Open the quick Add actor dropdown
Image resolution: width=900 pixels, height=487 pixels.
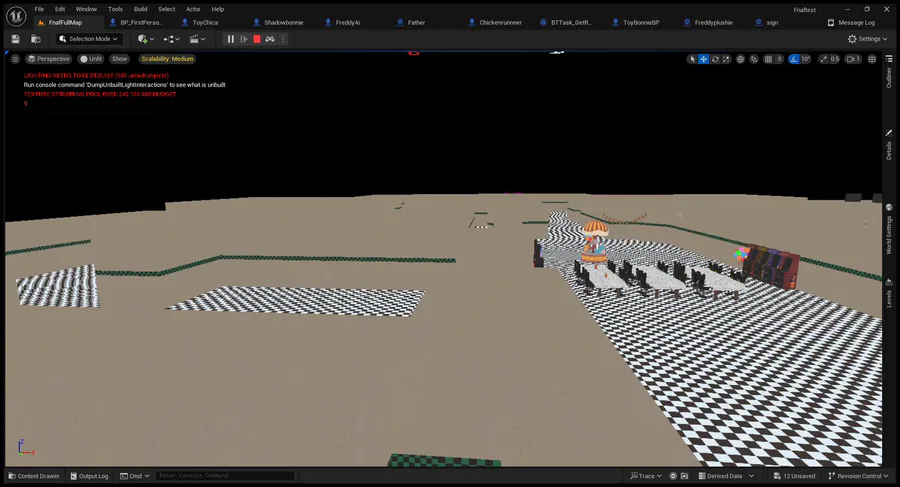146,39
